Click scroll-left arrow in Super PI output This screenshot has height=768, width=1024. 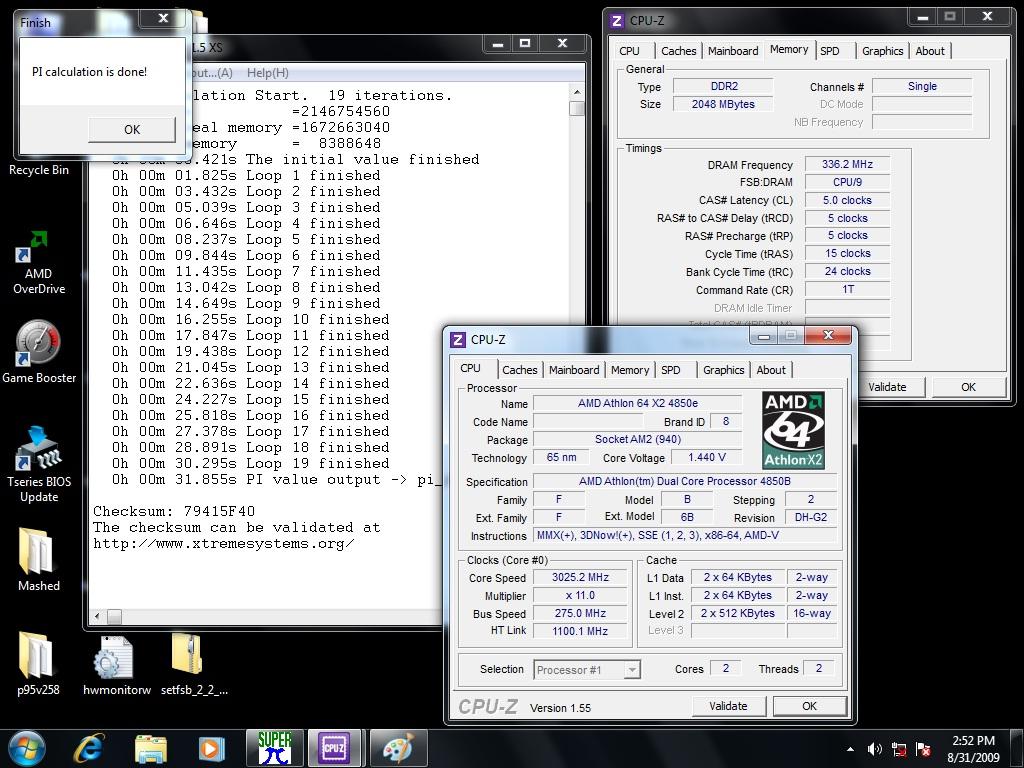[97, 616]
